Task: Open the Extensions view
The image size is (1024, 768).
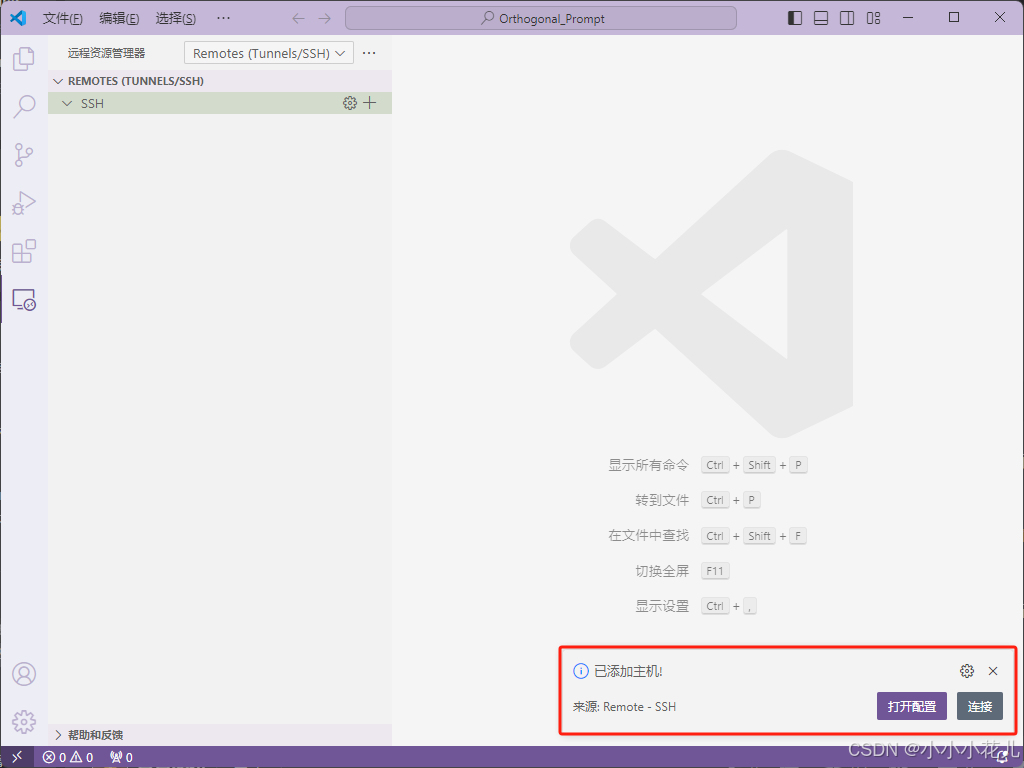Action: click(24, 251)
